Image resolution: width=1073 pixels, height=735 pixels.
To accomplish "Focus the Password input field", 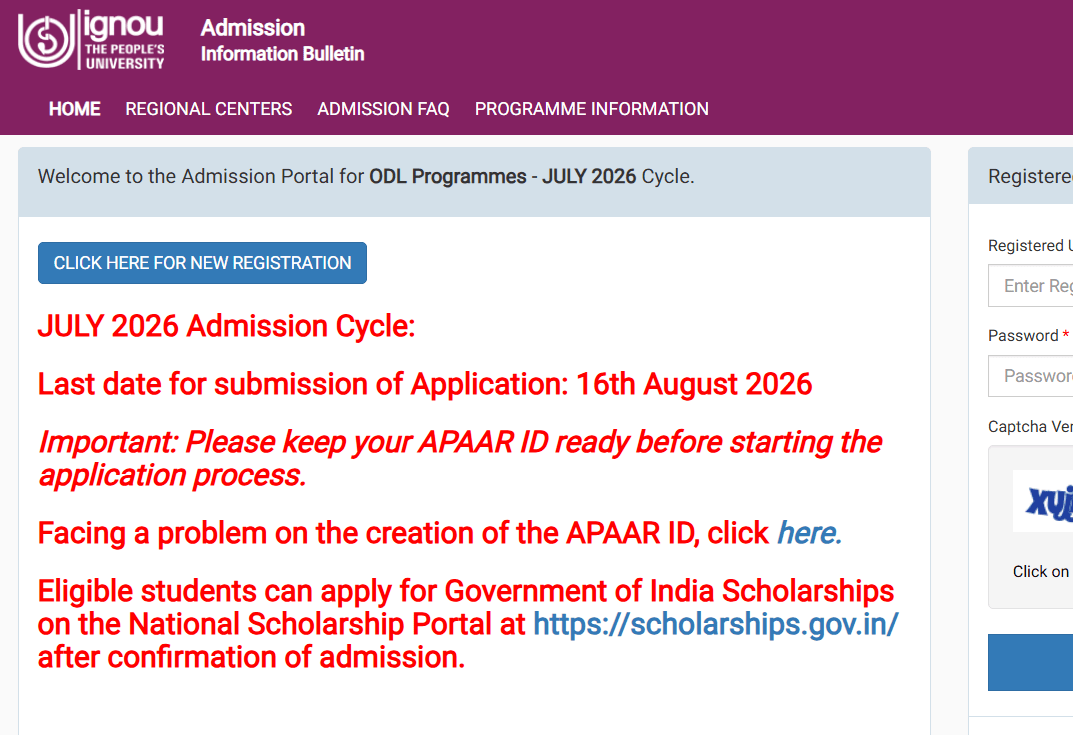I will point(1031,376).
